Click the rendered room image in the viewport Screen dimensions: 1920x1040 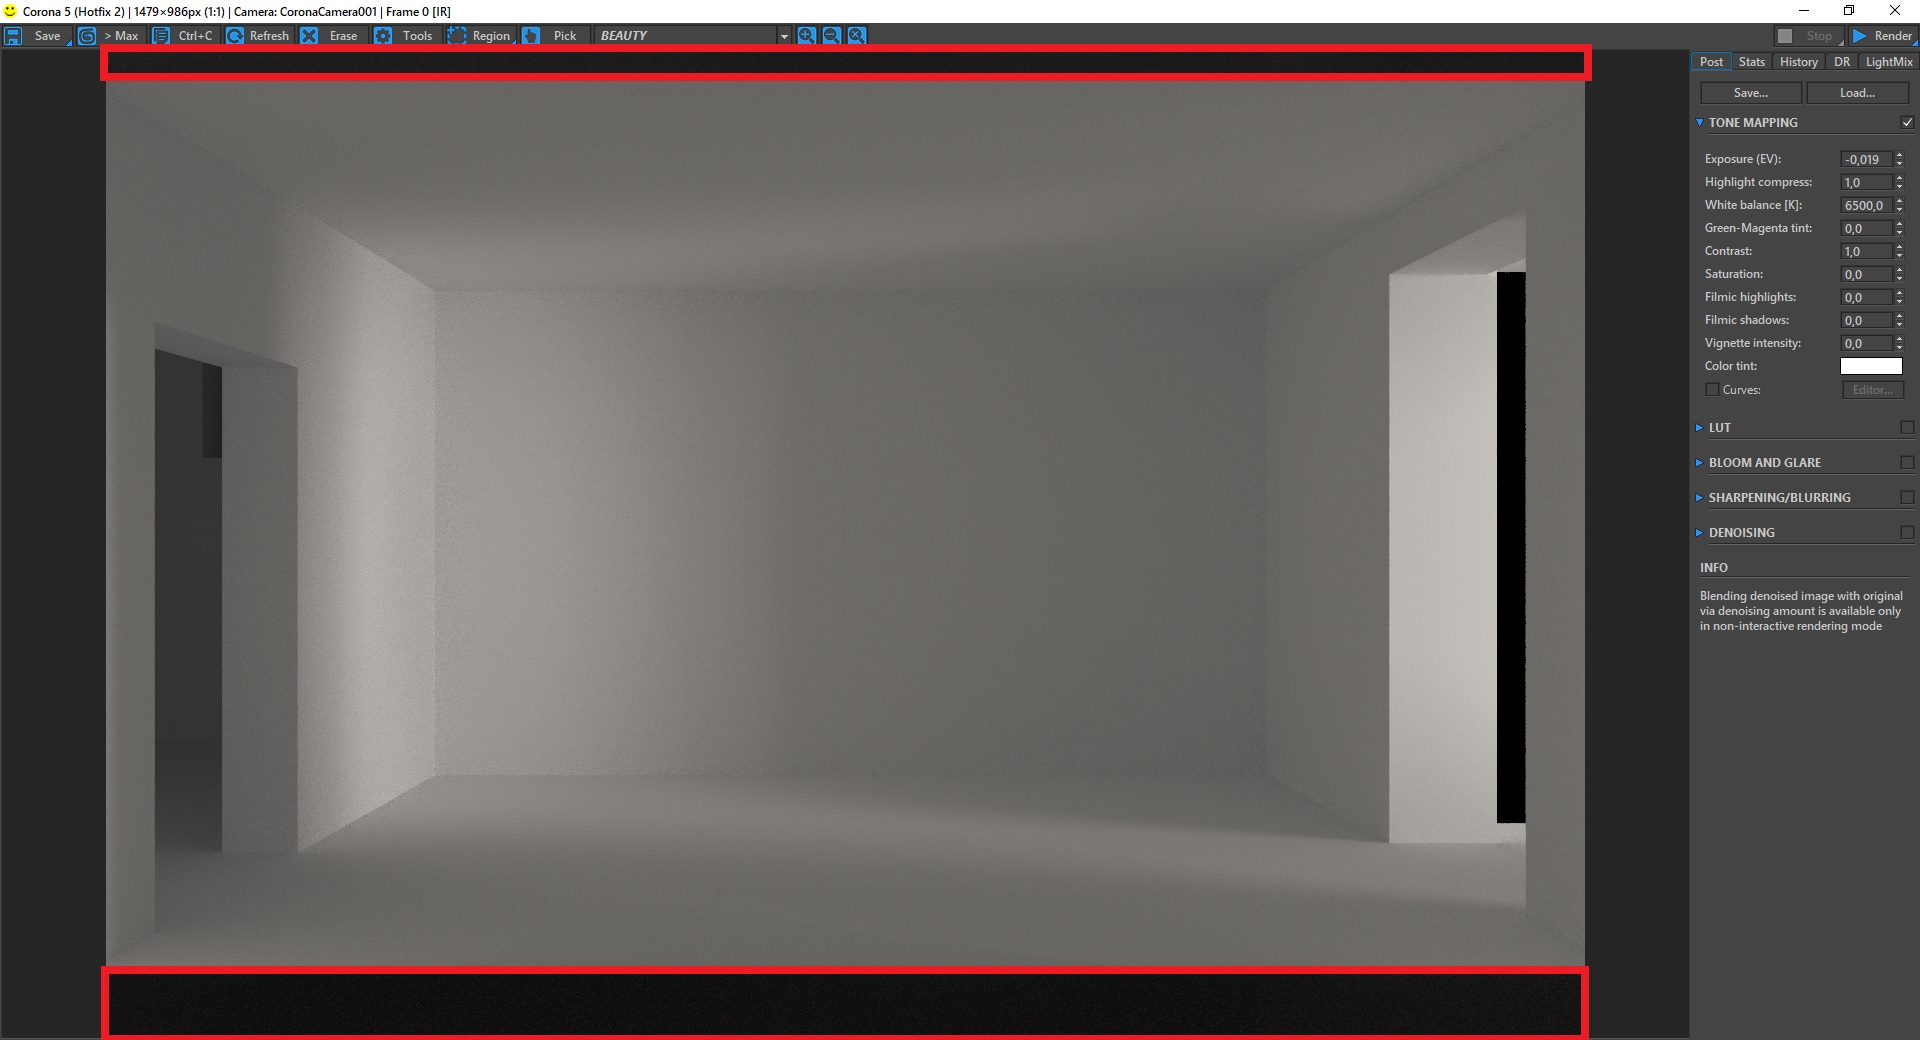pos(845,523)
